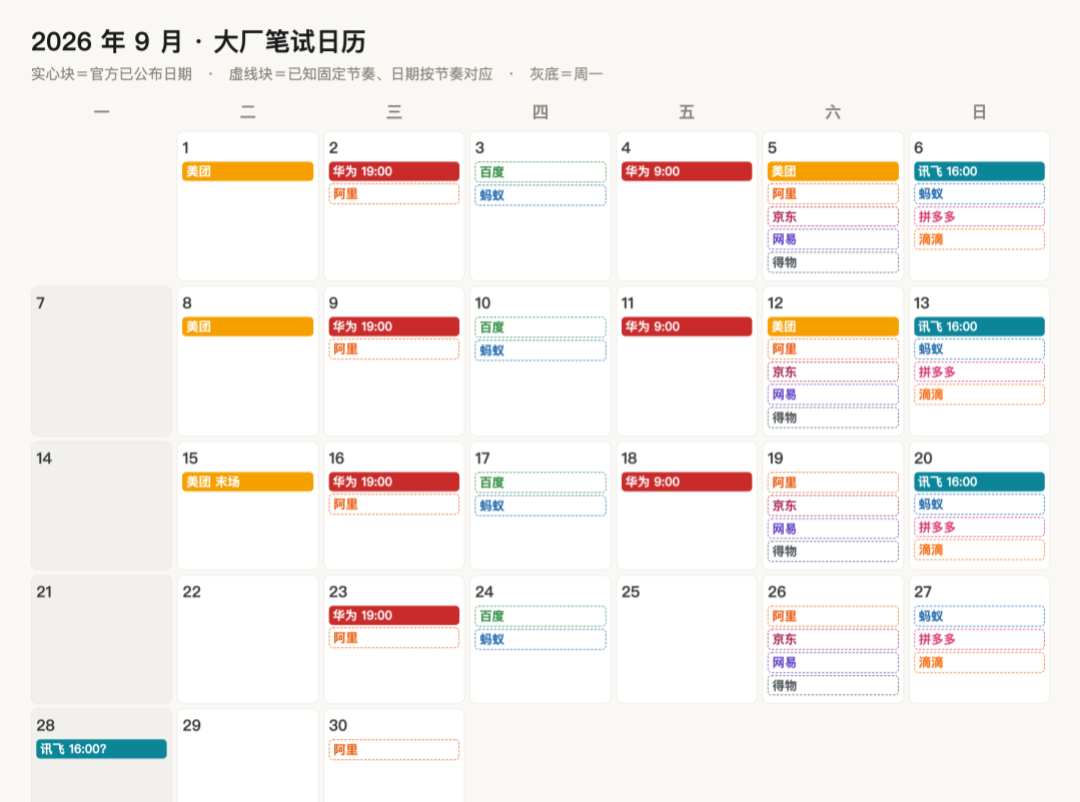Click the 美团 event on September 8
Screen dimensions: 1080x802
(247, 326)
